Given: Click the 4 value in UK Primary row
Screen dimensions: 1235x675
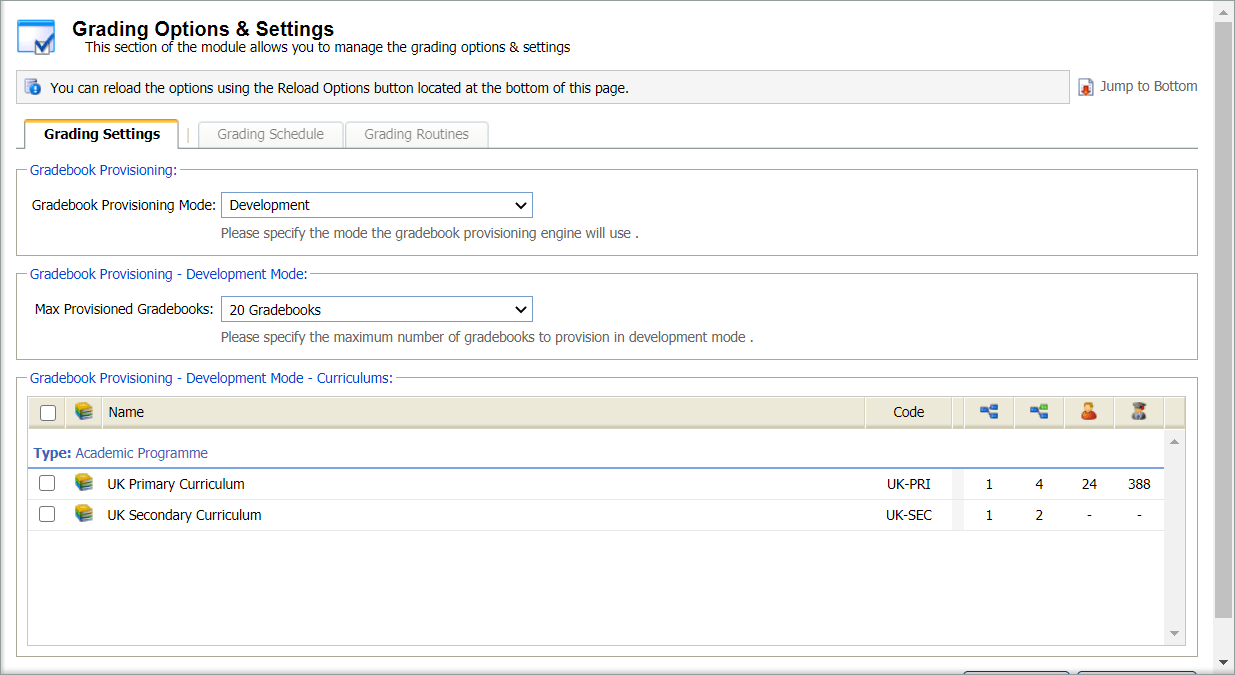Looking at the screenshot, I should point(1039,484).
